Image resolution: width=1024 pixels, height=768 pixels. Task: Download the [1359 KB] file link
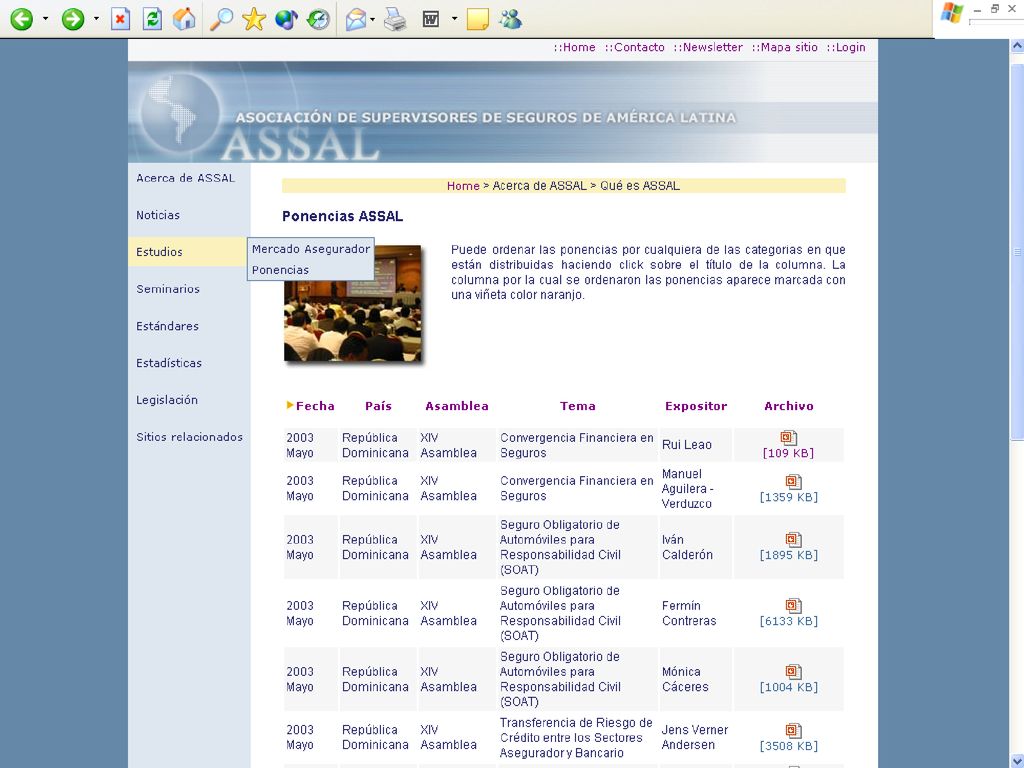pyautogui.click(x=789, y=497)
